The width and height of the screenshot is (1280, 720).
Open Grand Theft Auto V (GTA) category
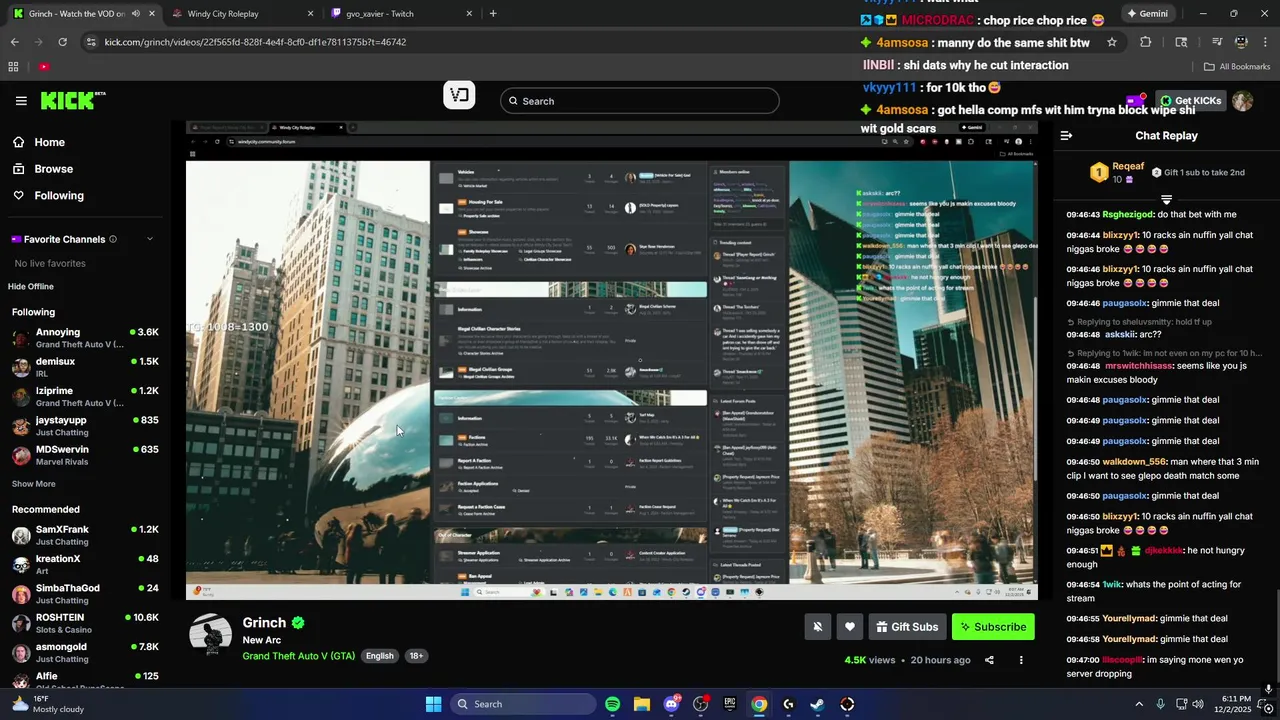pos(298,656)
